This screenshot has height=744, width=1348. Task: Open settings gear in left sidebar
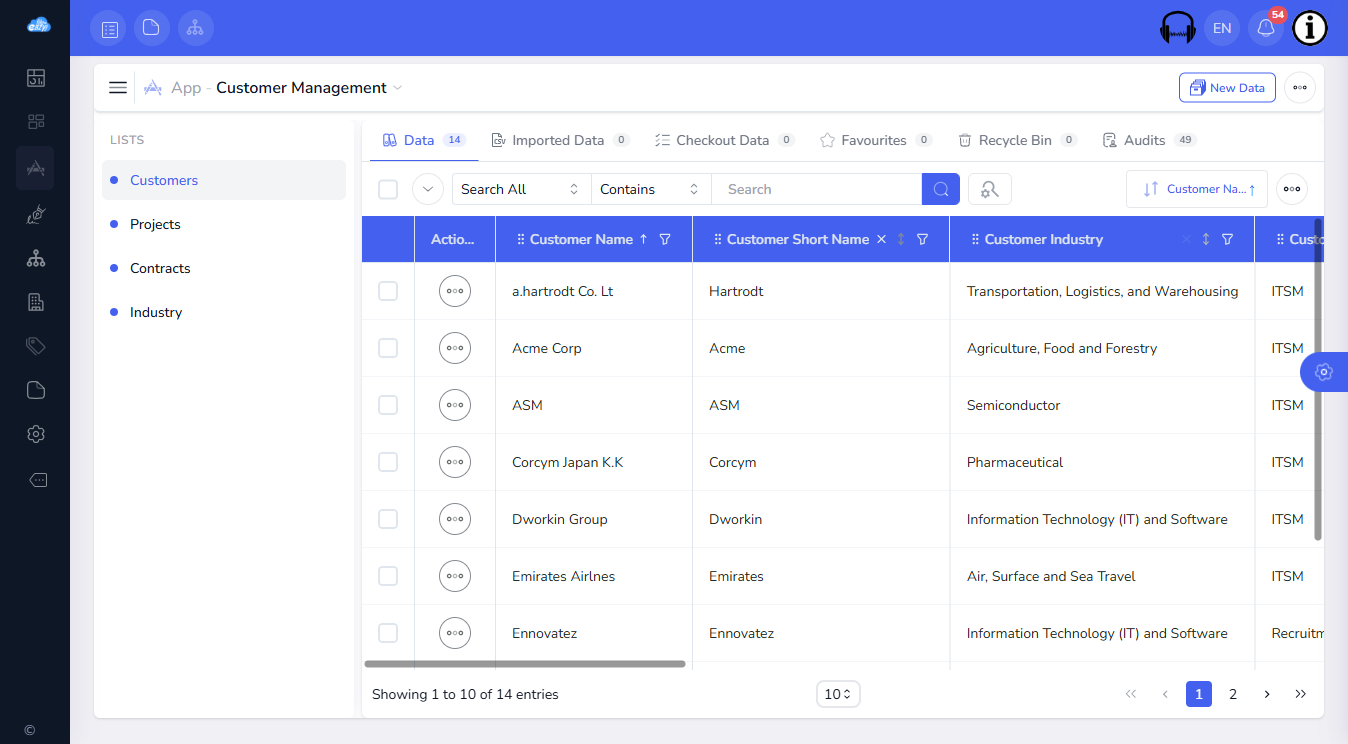[x=36, y=434]
